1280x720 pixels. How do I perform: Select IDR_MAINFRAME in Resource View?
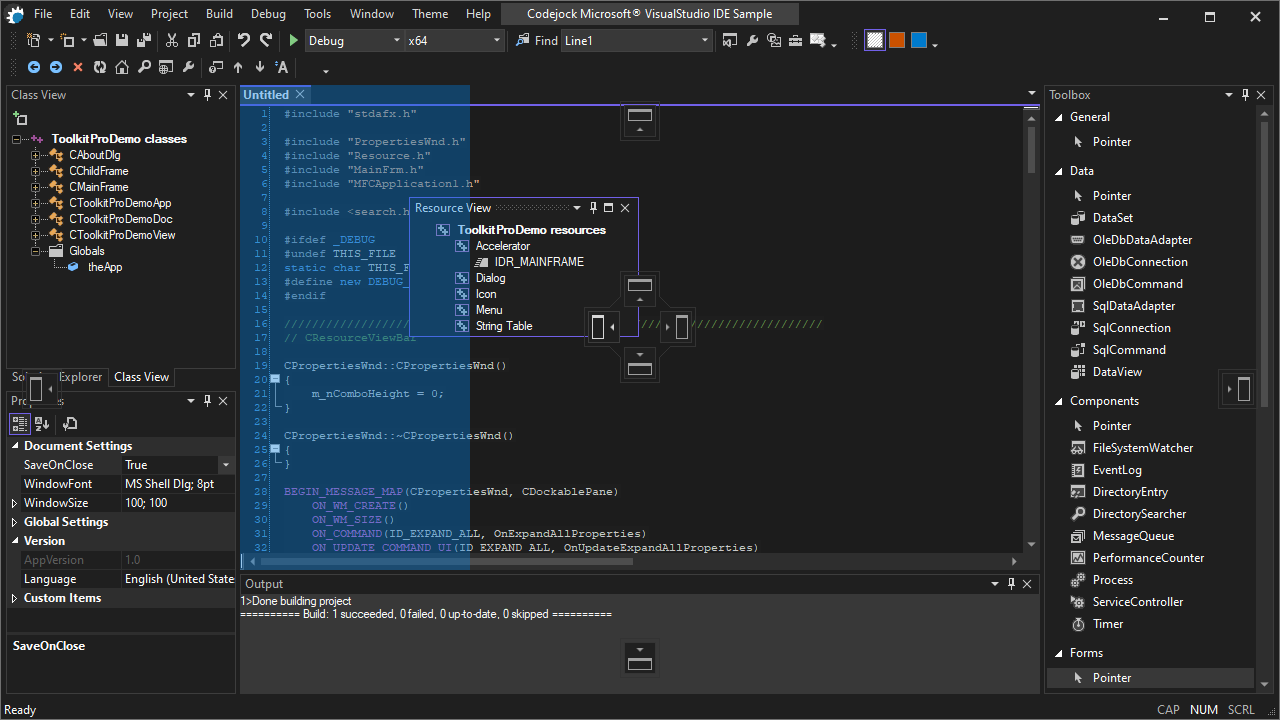[539, 262]
